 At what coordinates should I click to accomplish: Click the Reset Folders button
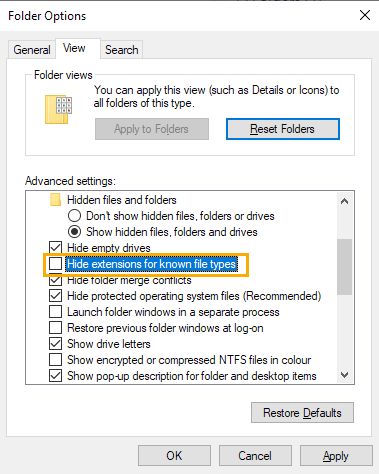[283, 129]
